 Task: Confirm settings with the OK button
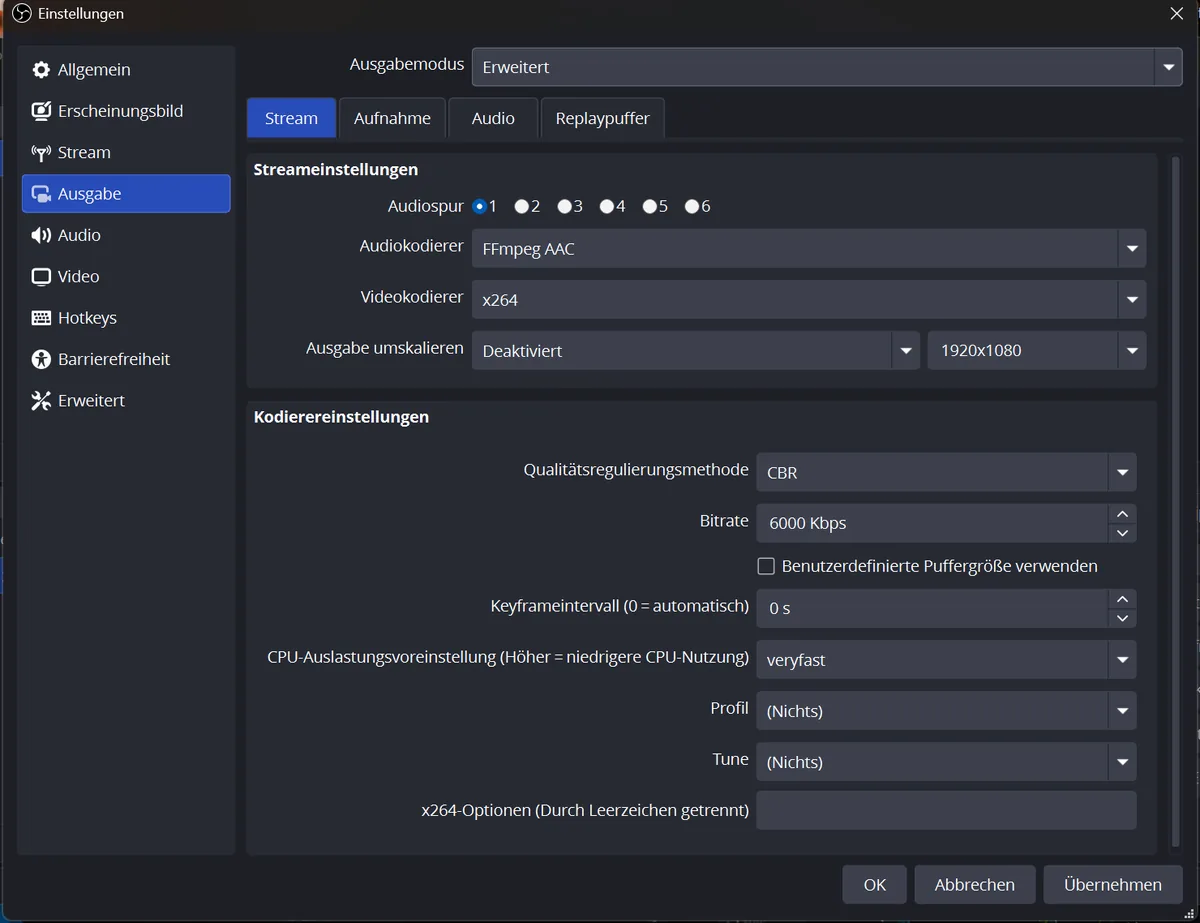875,885
